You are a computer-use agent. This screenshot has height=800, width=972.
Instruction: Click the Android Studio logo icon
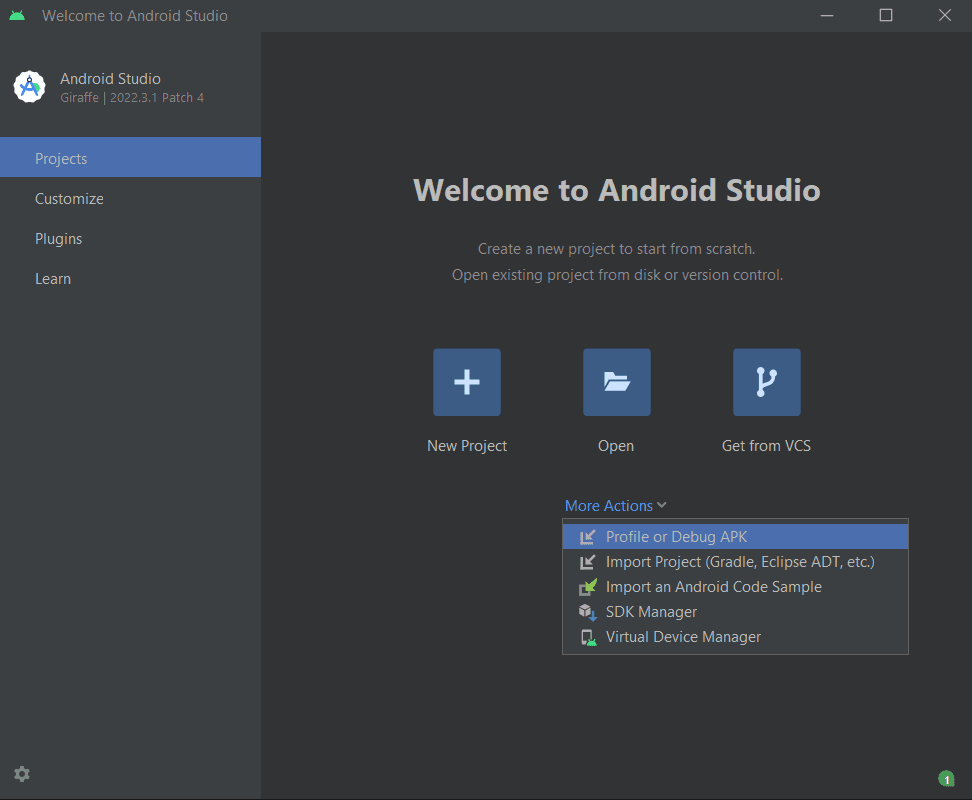coord(29,87)
